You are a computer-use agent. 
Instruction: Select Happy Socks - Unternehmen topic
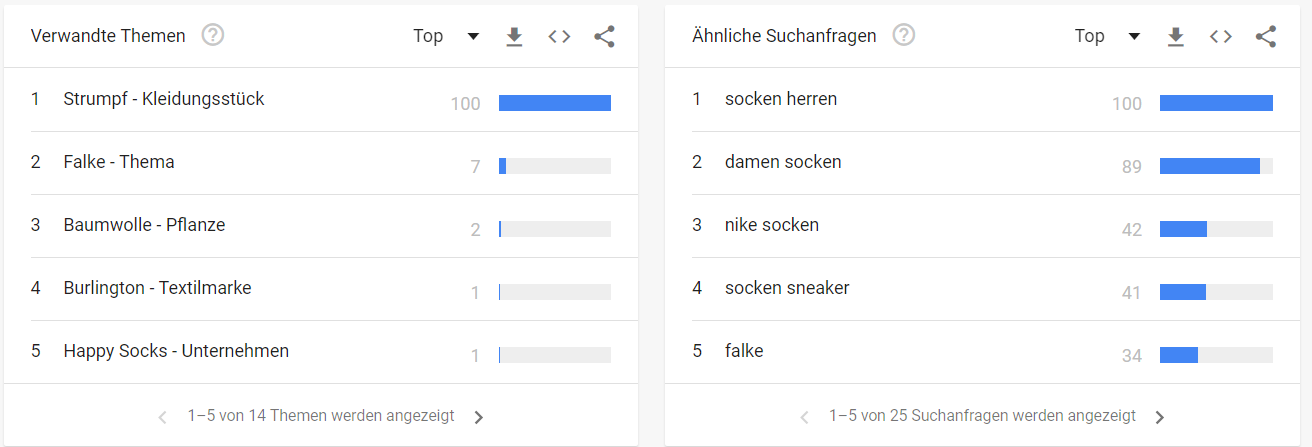(176, 351)
